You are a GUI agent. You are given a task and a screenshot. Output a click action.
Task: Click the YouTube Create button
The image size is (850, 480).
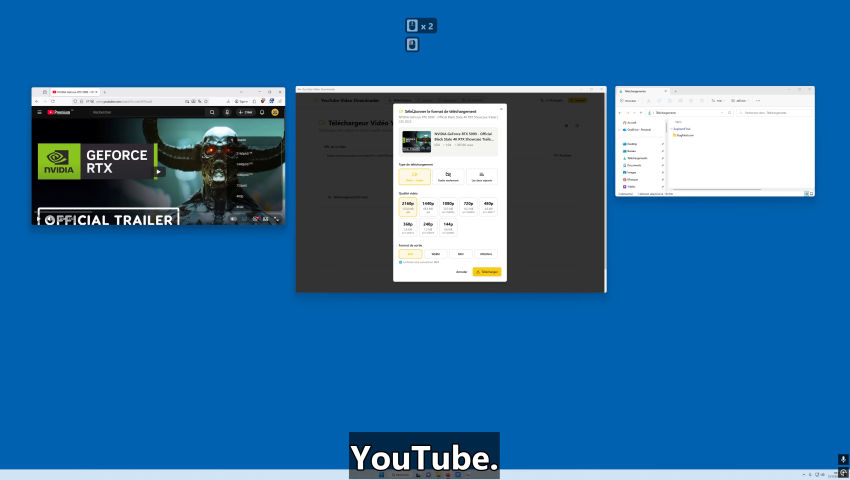(245, 112)
